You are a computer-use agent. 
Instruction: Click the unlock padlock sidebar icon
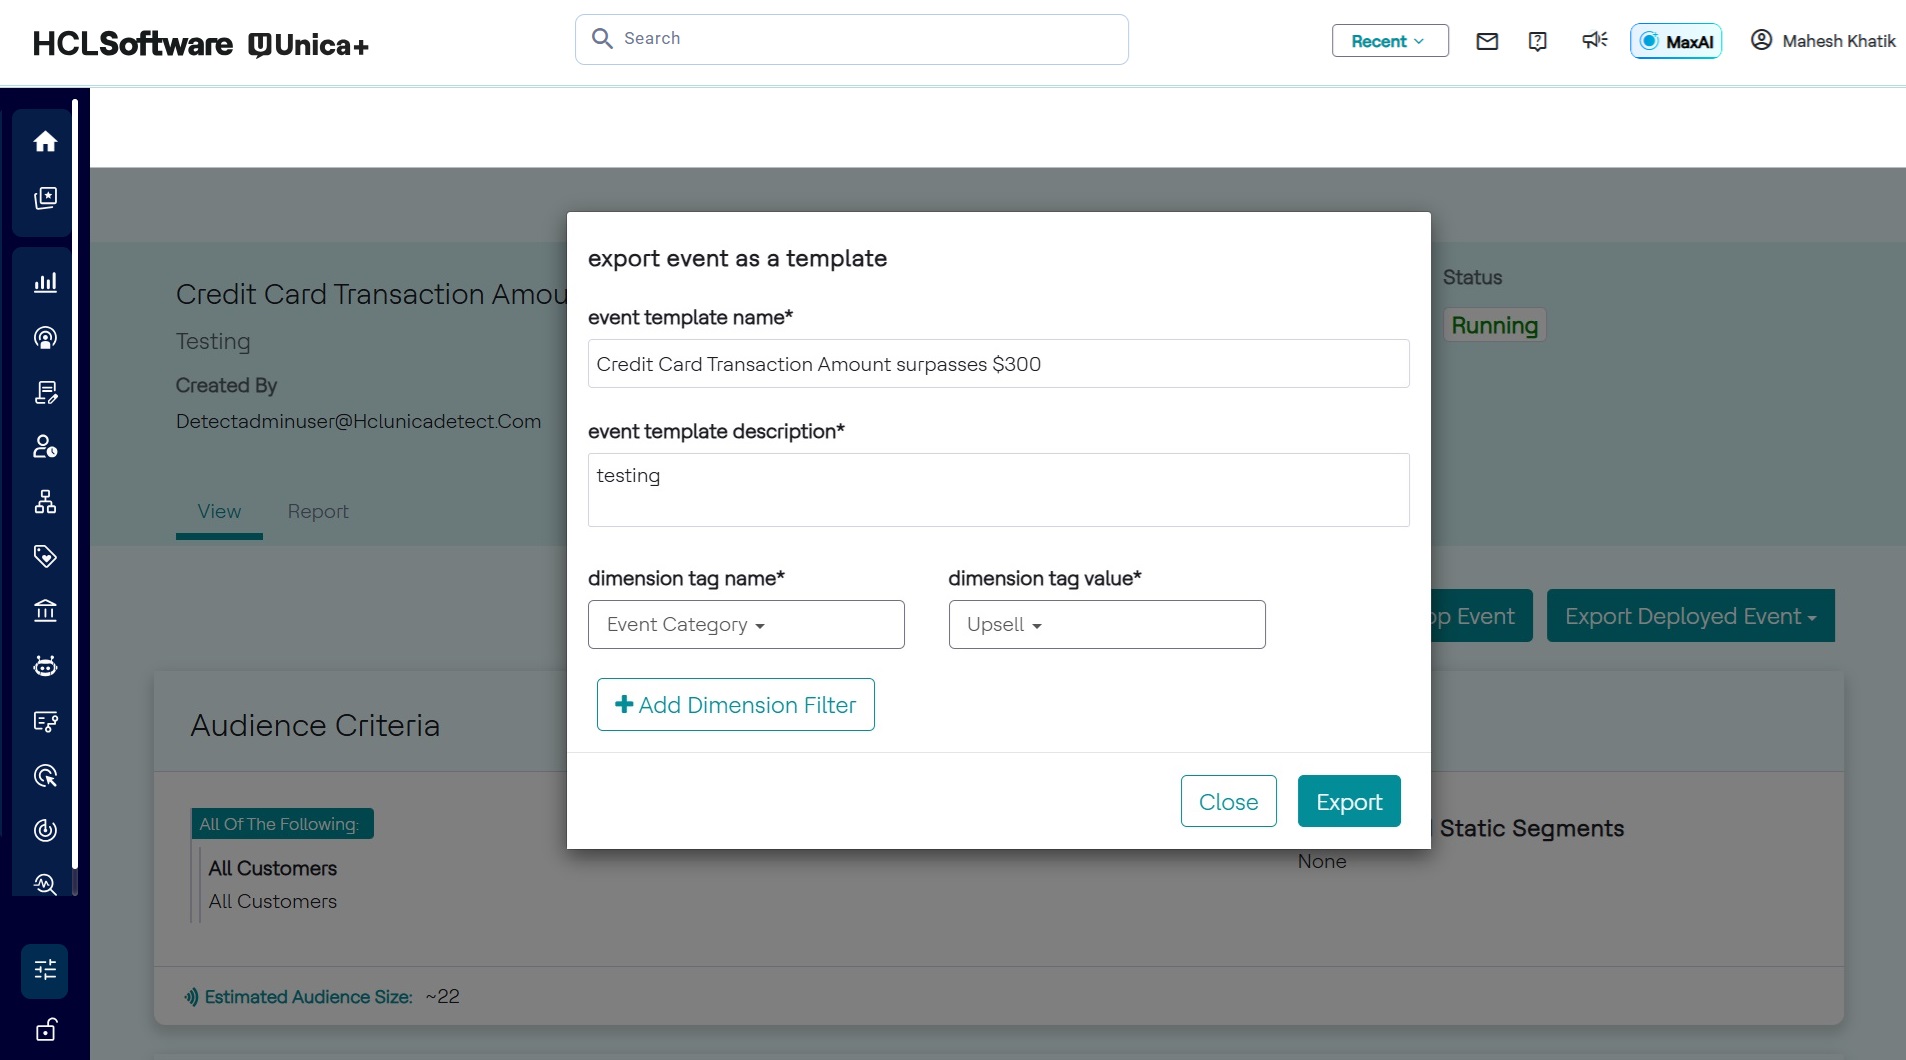tap(45, 1030)
